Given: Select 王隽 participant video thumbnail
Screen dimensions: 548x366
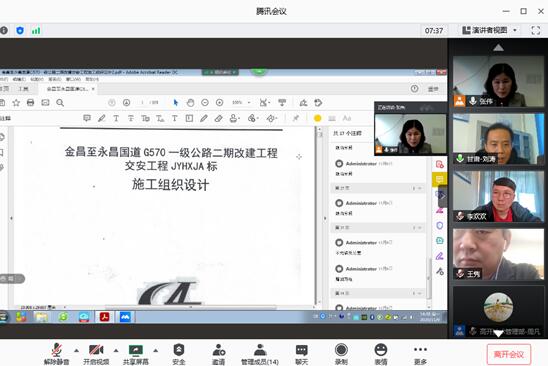Looking at the screenshot, I should coord(498,254).
